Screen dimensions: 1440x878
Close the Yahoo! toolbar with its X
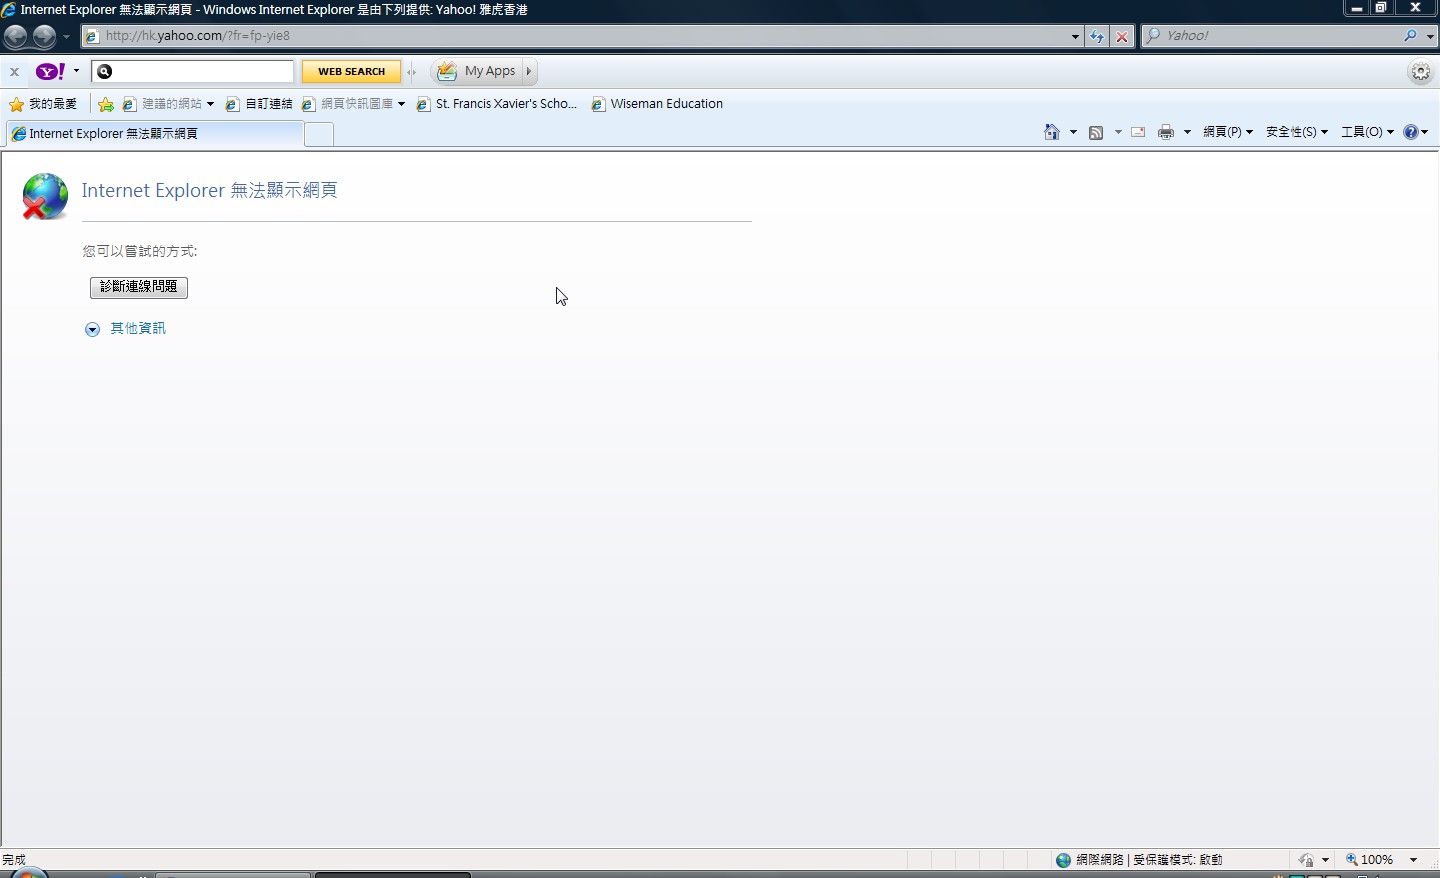14,71
